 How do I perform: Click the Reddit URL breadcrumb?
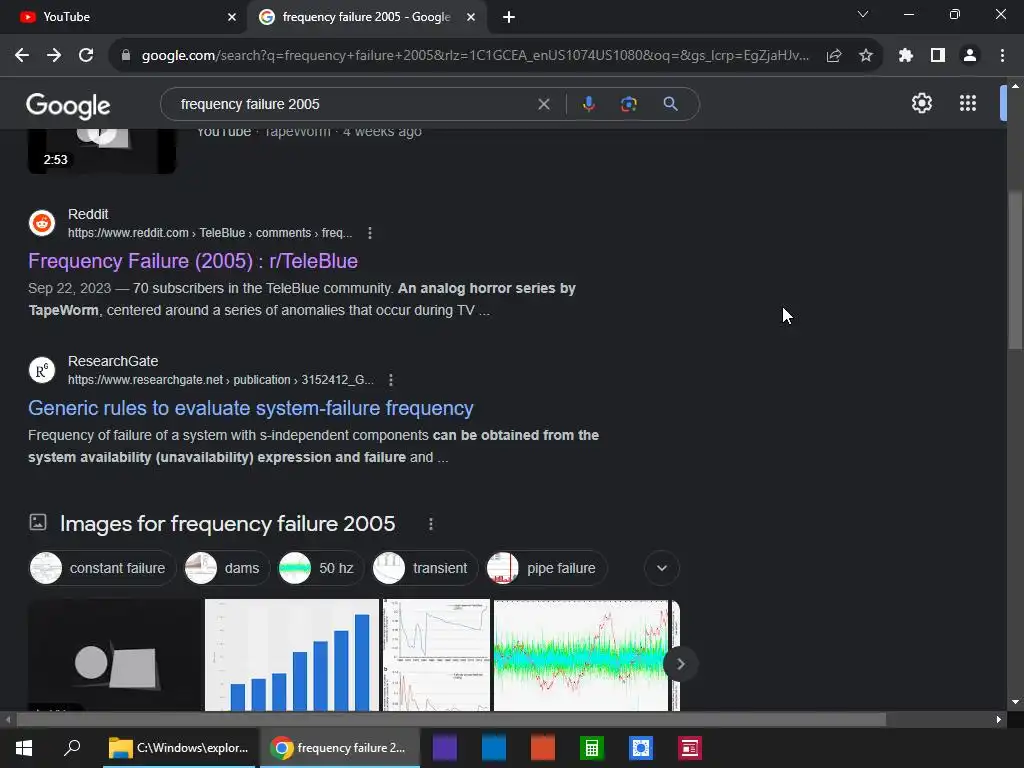210,233
